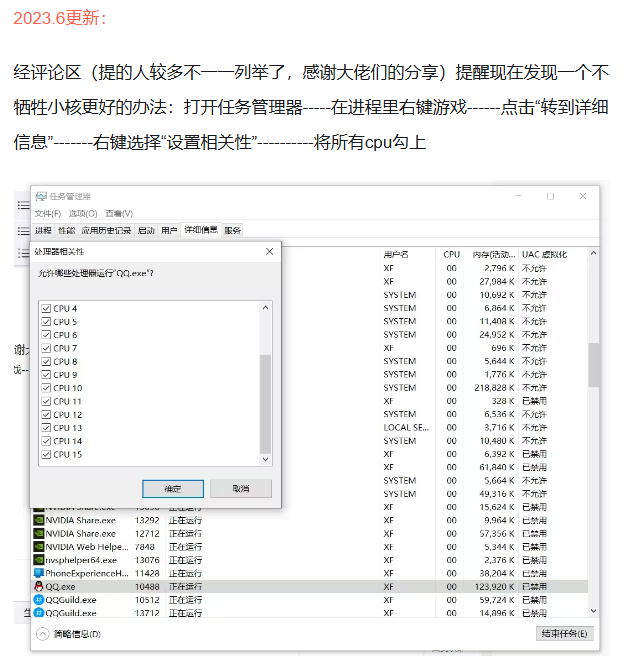Sort by the 内存(活动) column header
The image size is (632, 661).
coord(494,255)
